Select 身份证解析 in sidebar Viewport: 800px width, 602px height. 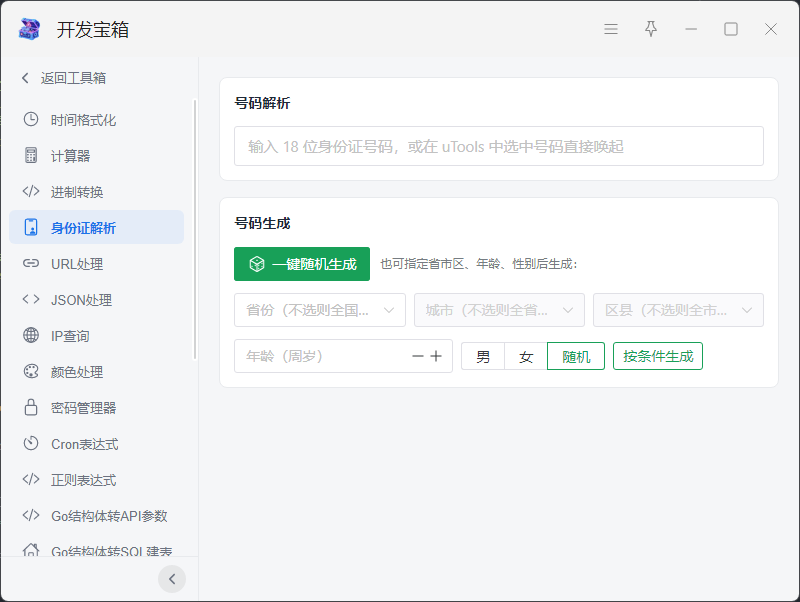click(96, 227)
